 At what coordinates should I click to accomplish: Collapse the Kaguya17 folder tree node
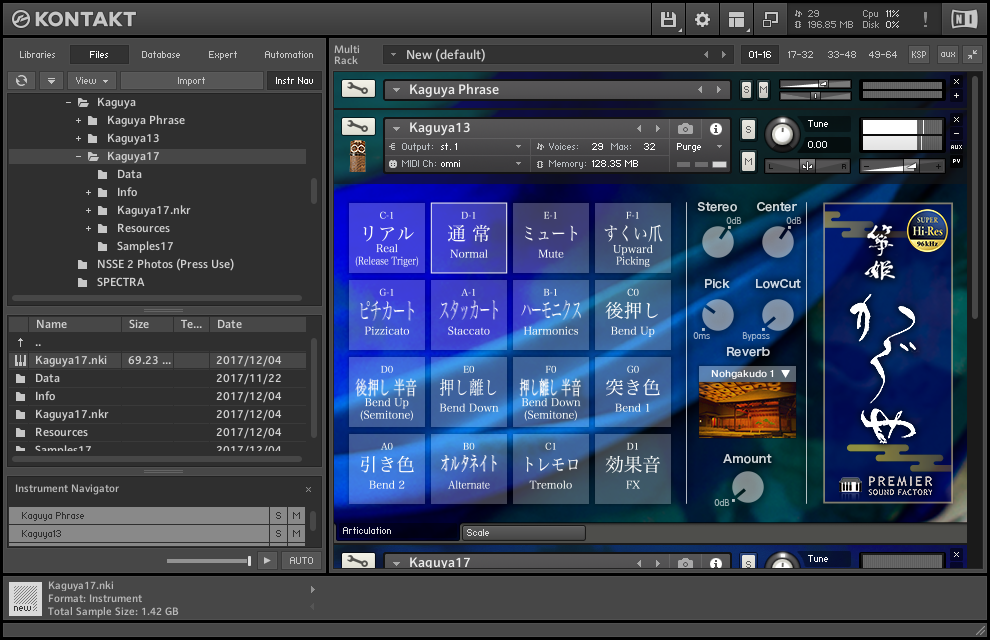pyautogui.click(x=78, y=157)
